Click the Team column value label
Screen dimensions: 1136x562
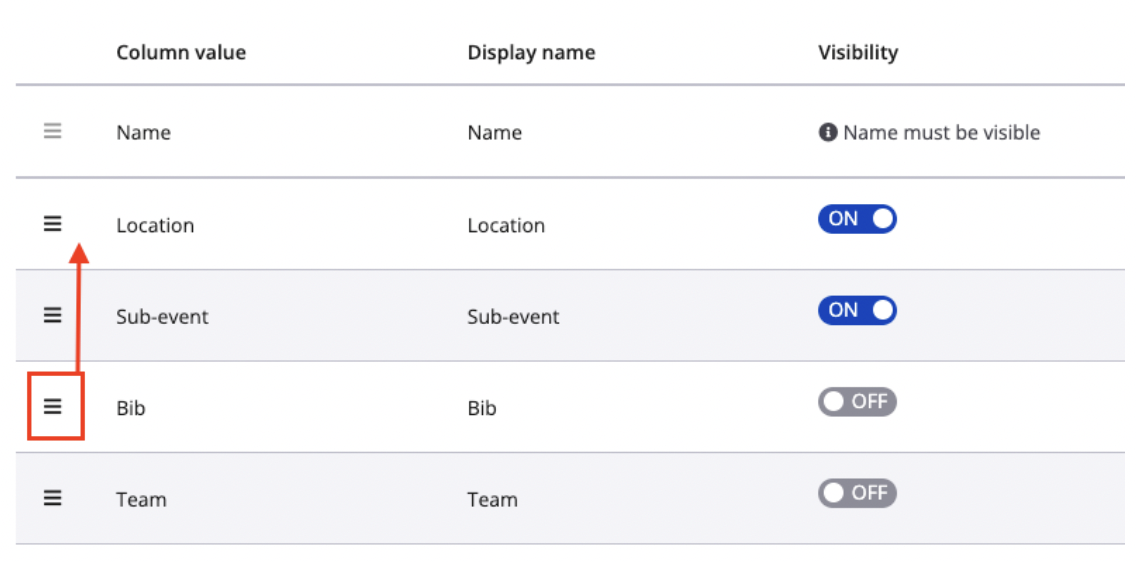[x=141, y=499]
